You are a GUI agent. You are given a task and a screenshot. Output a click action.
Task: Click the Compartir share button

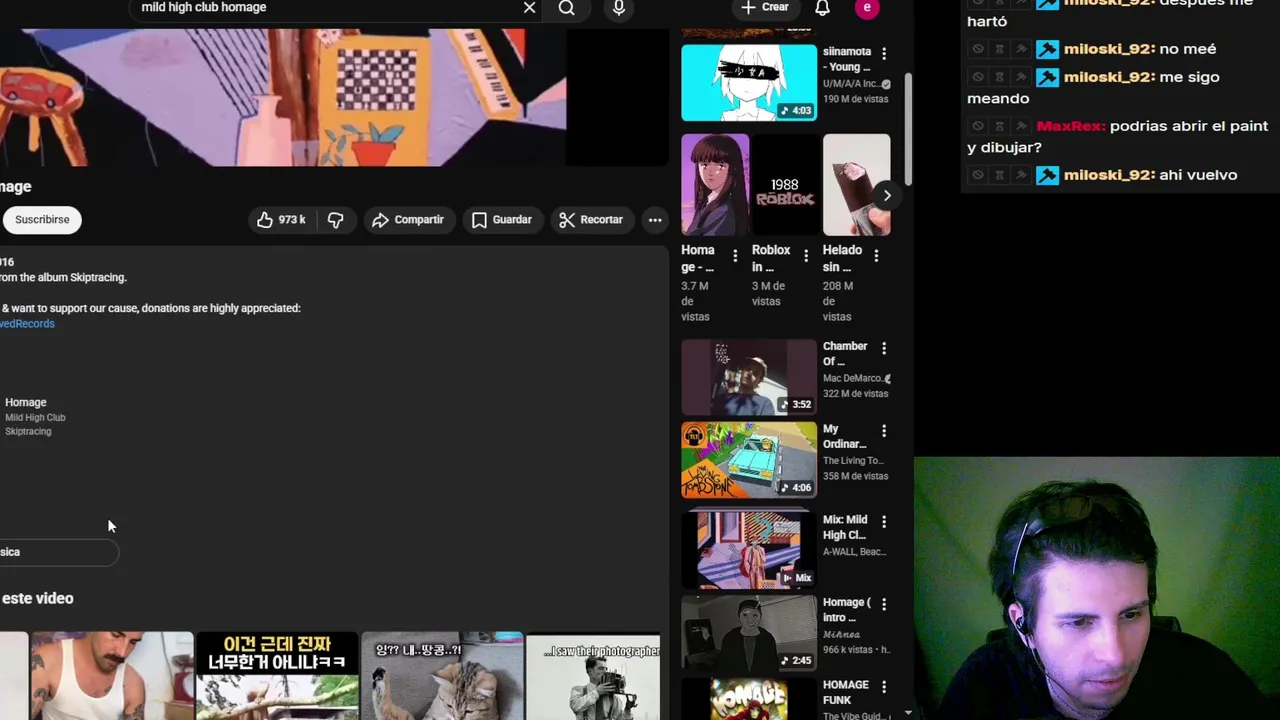click(408, 220)
